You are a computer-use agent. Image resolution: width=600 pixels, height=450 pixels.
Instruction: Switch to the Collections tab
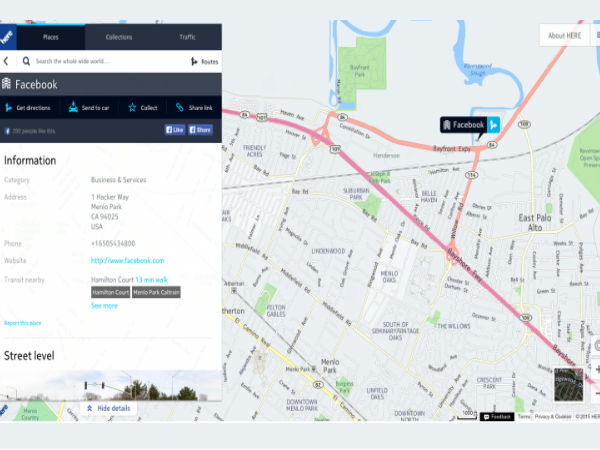pos(119,37)
